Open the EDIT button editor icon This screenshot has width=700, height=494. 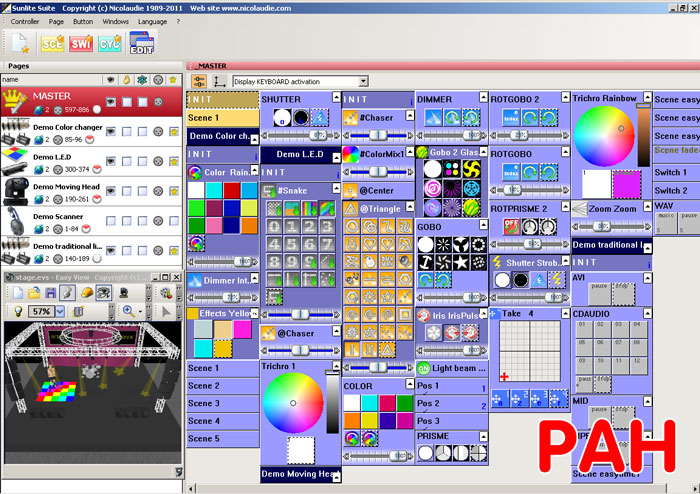click(x=142, y=43)
